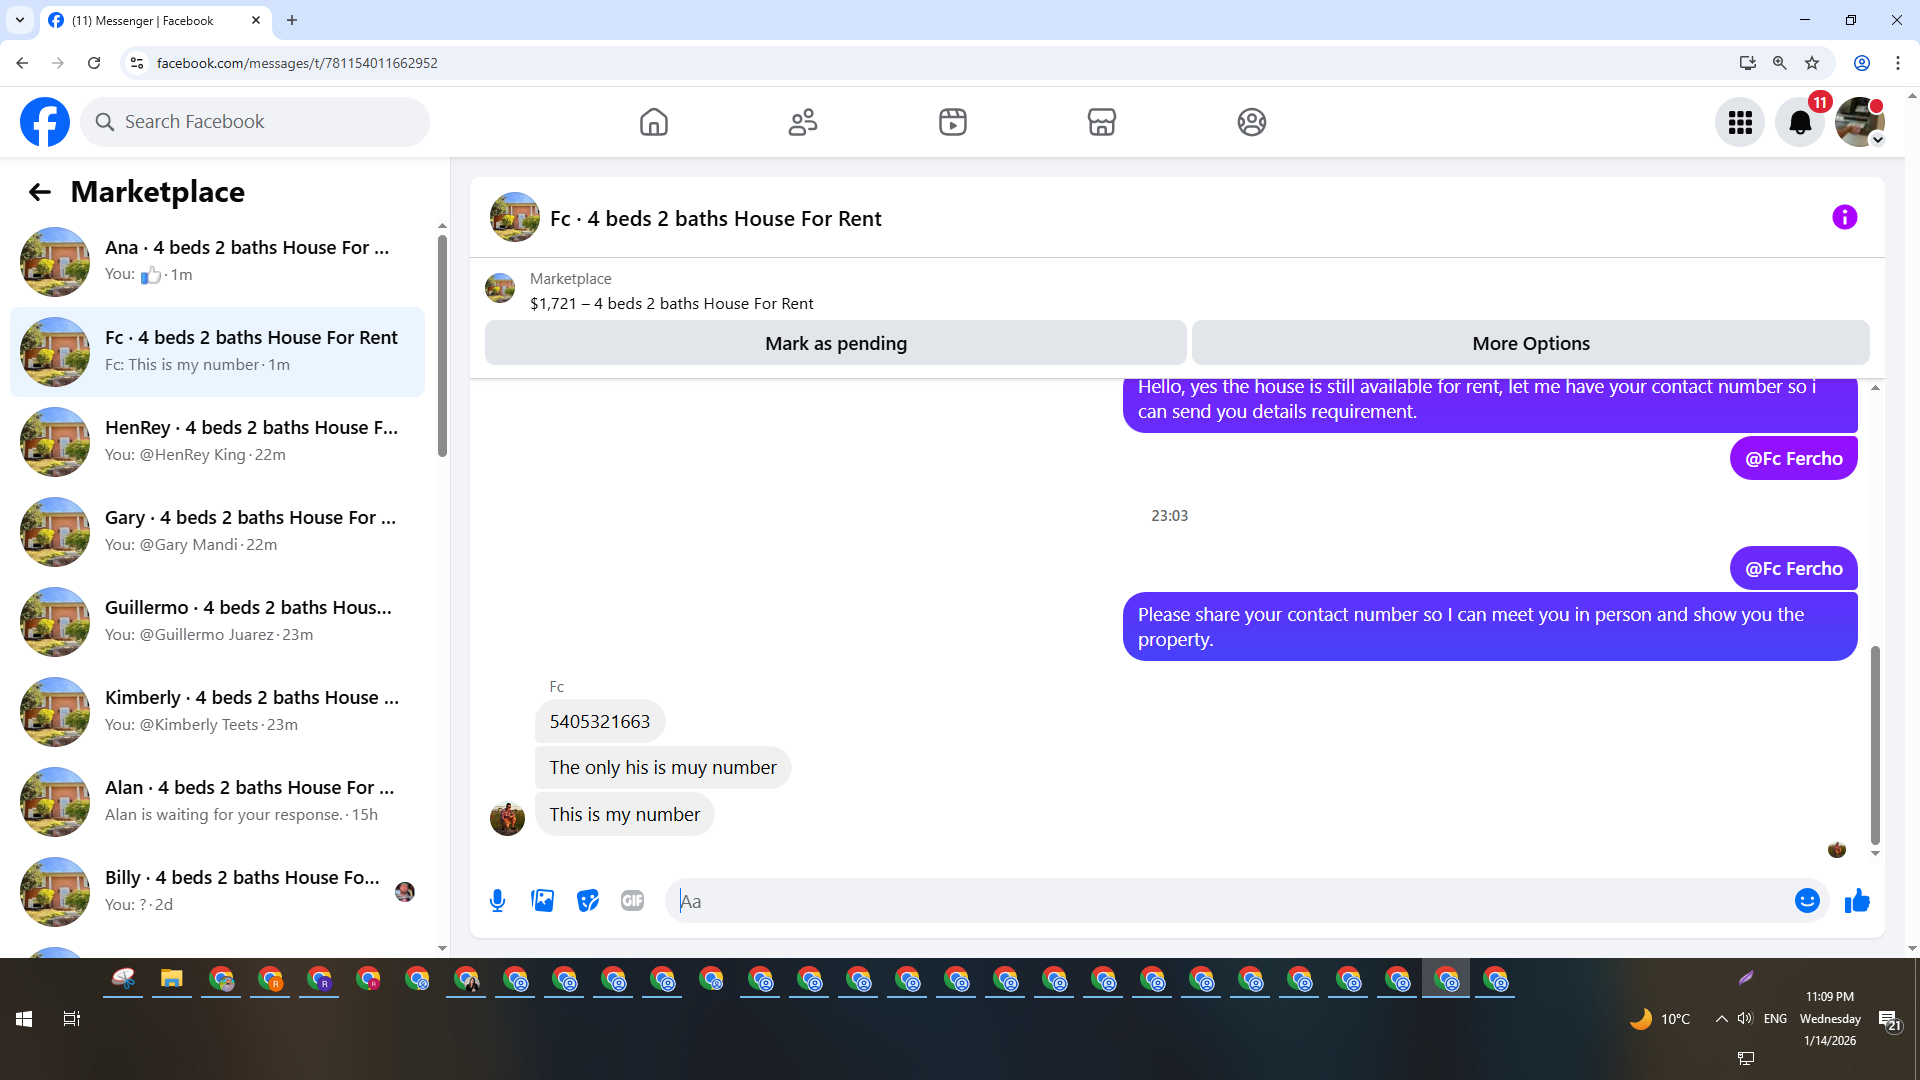Click Mark as pending button

[835, 344]
